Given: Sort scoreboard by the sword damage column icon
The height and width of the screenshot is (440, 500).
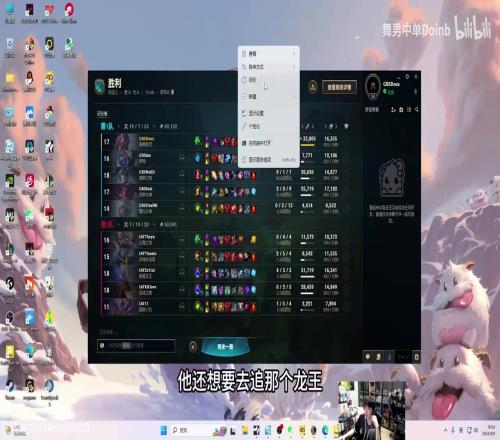Looking at the screenshot, I should [x=308, y=126].
